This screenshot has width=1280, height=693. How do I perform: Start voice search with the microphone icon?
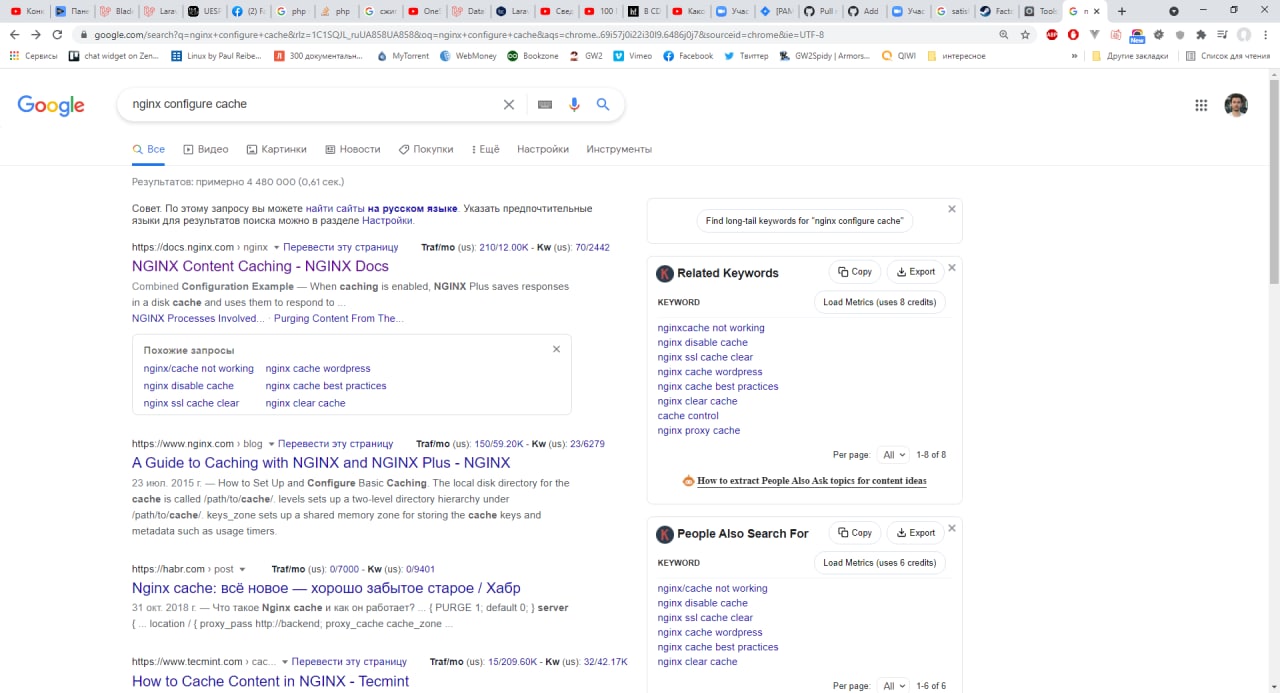574,104
